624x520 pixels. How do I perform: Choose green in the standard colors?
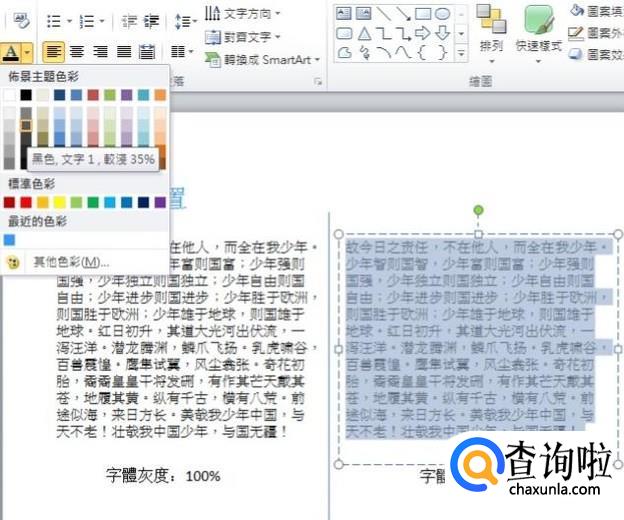point(93,203)
